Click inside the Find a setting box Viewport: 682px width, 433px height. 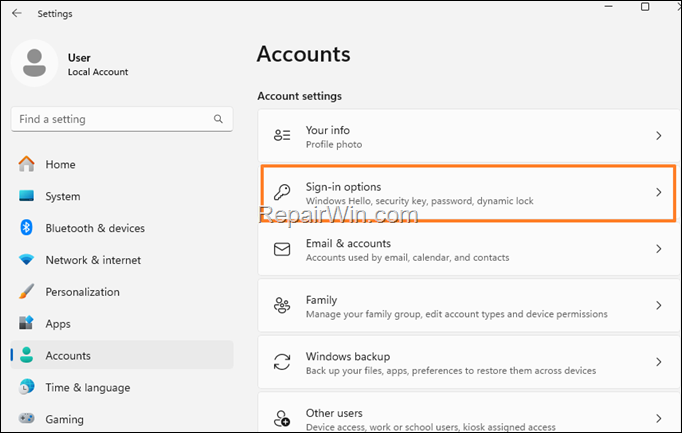pyautogui.click(x=122, y=119)
